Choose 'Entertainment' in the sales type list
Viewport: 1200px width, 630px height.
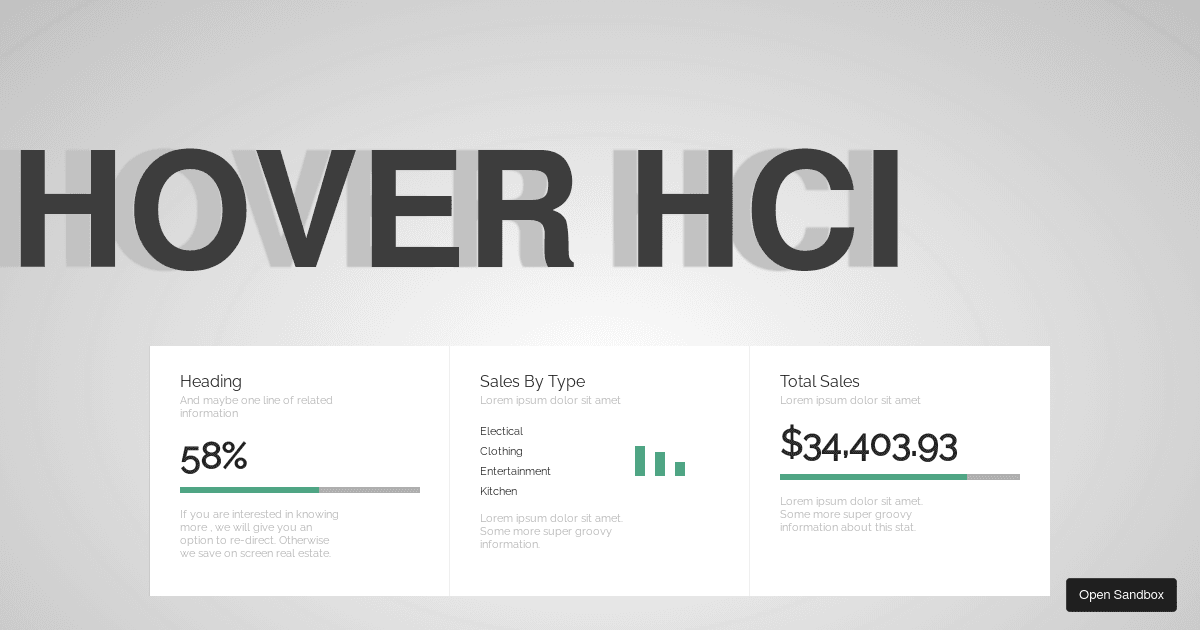(515, 471)
